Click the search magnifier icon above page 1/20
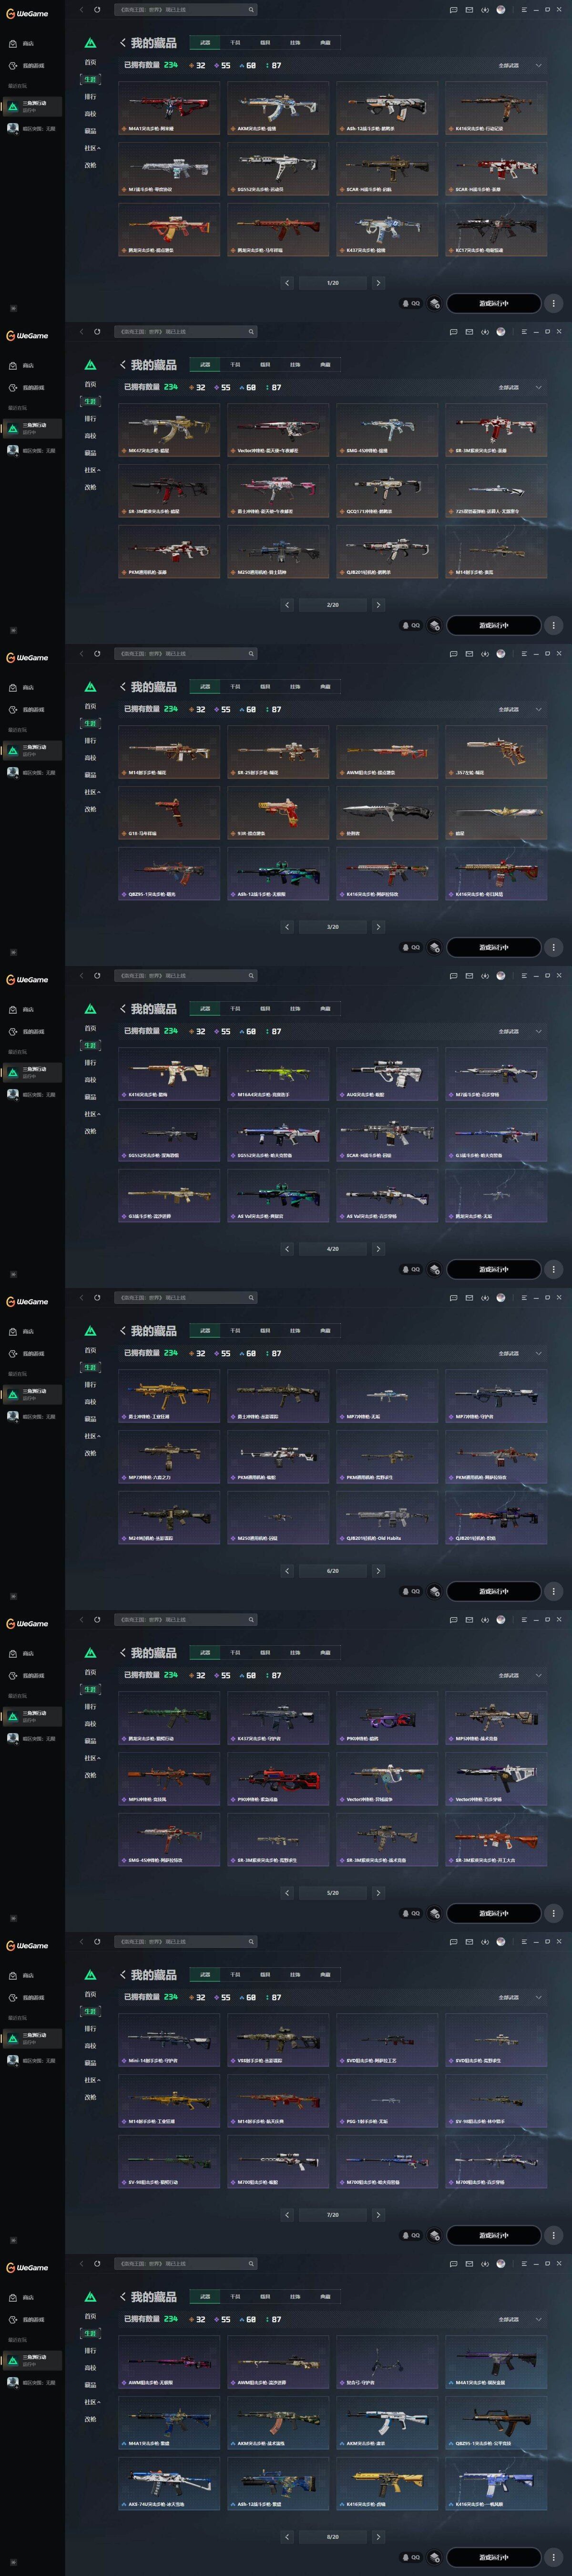This screenshot has height=2576, width=572. [251, 10]
